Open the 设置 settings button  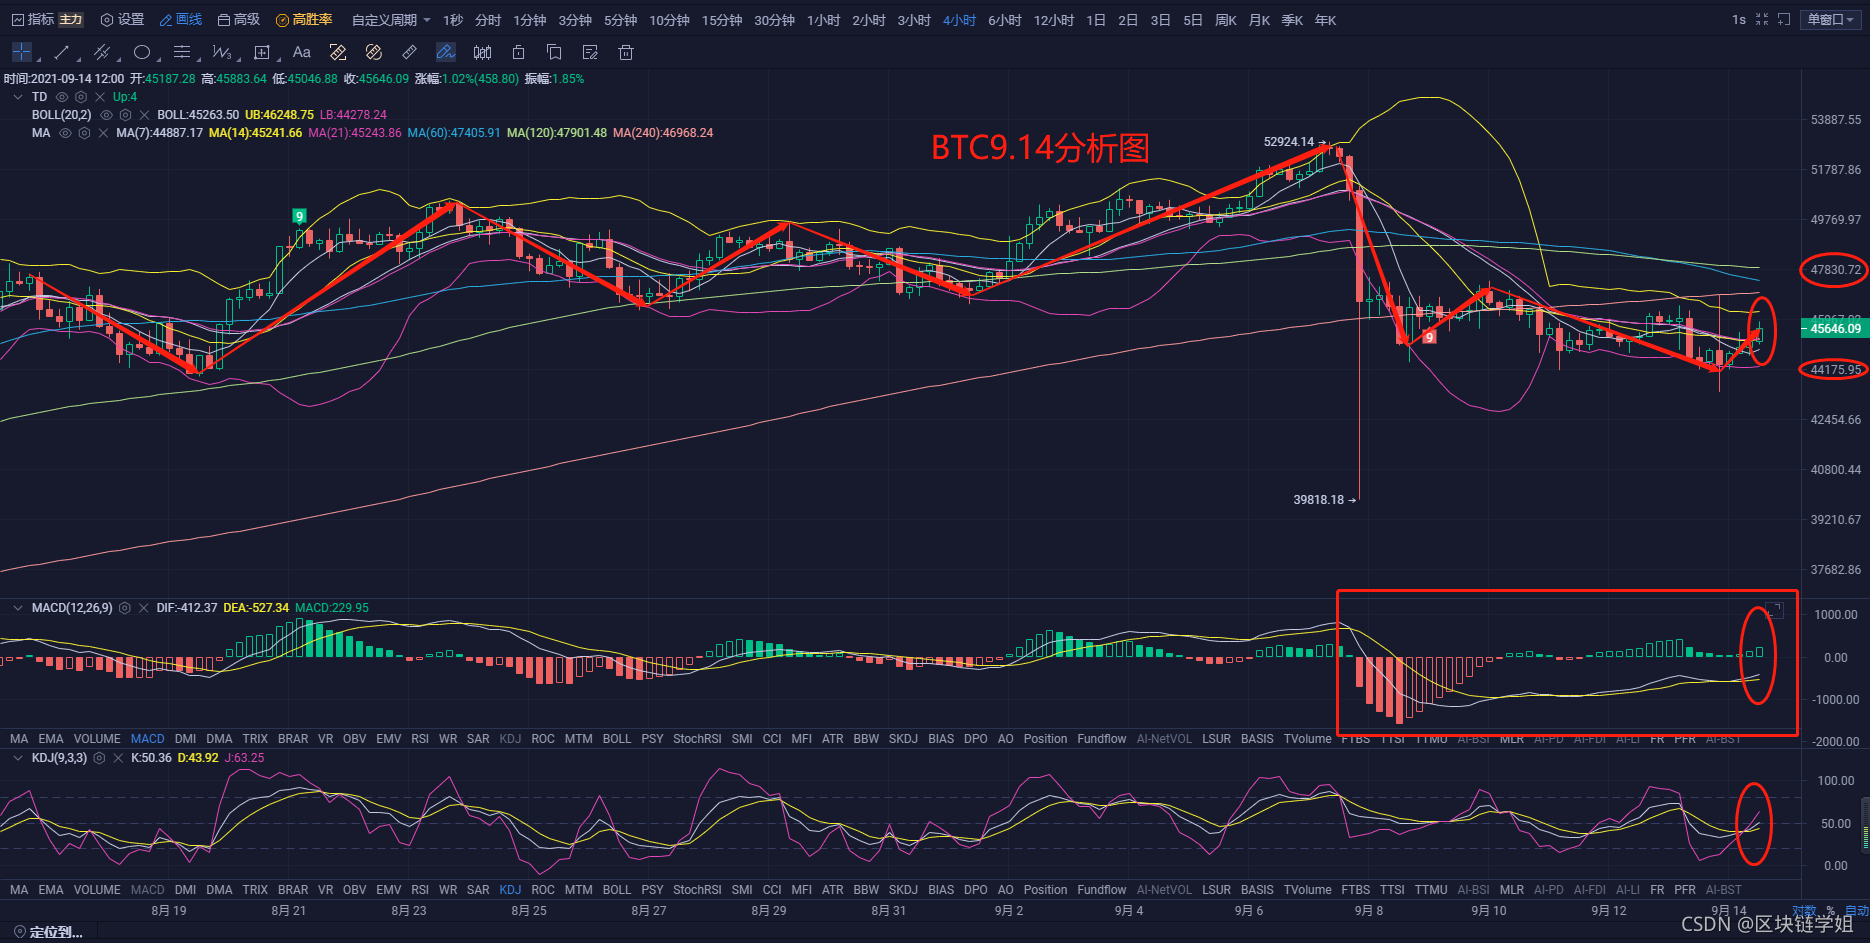[122, 19]
